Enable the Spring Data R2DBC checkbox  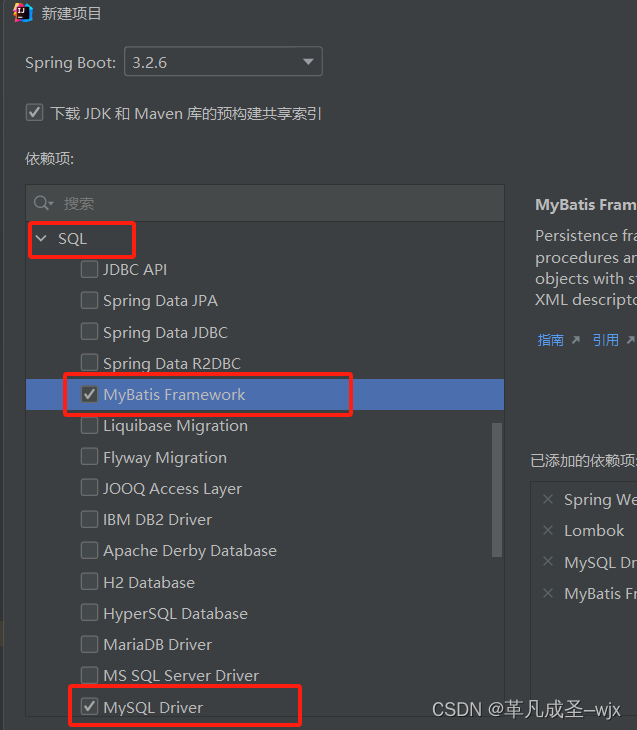point(89,363)
